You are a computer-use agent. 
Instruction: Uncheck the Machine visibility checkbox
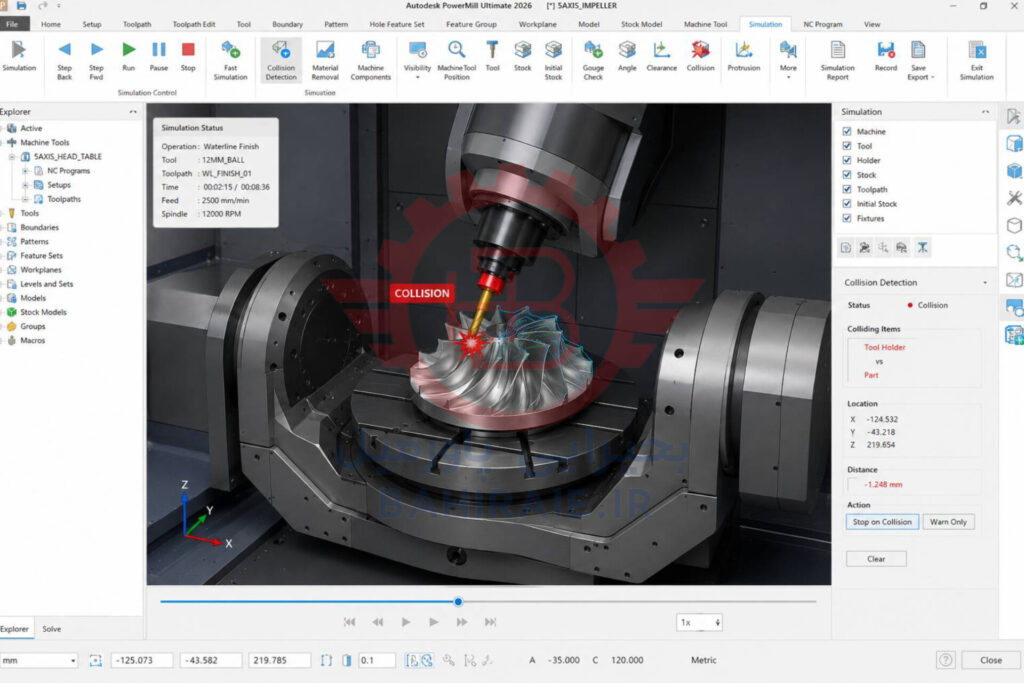tap(847, 131)
